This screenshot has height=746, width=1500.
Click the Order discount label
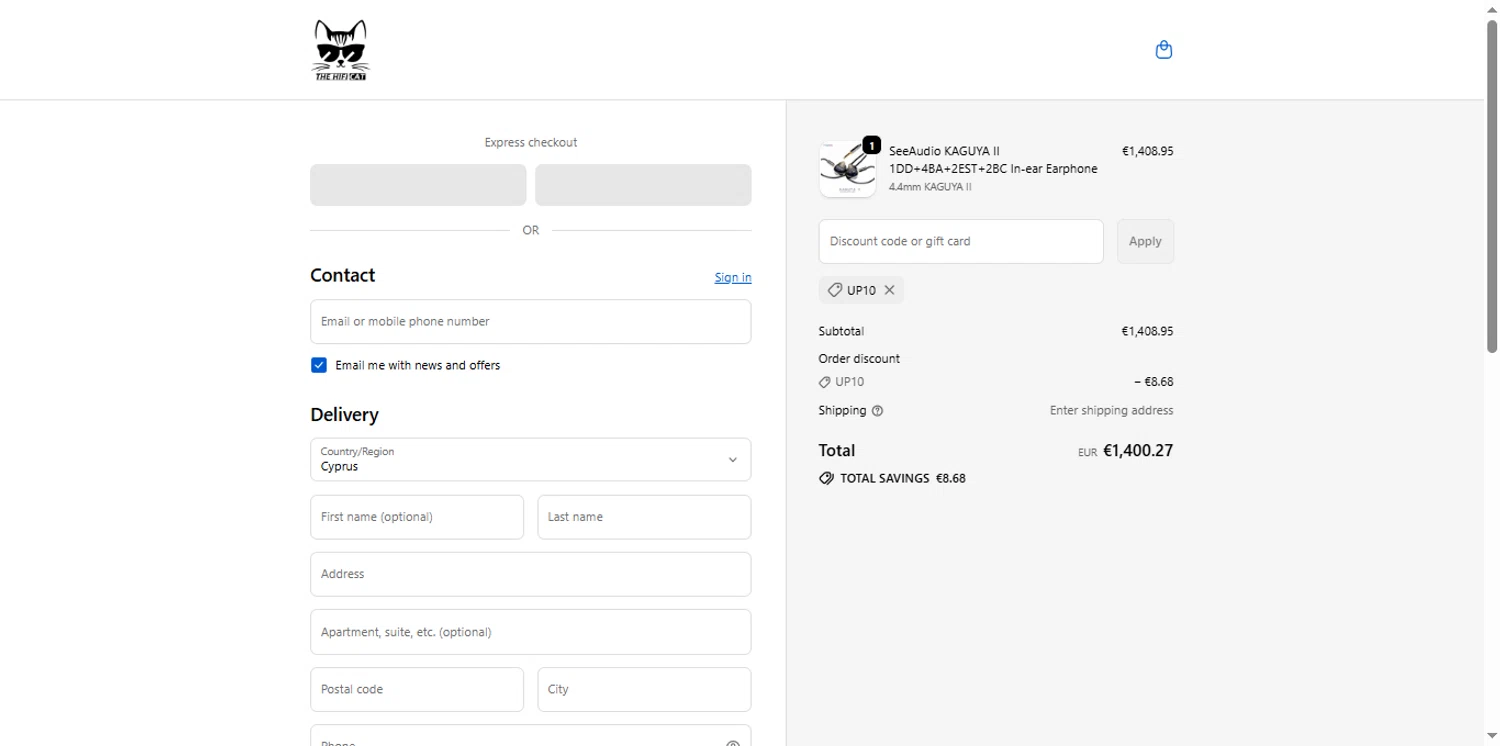coord(859,359)
